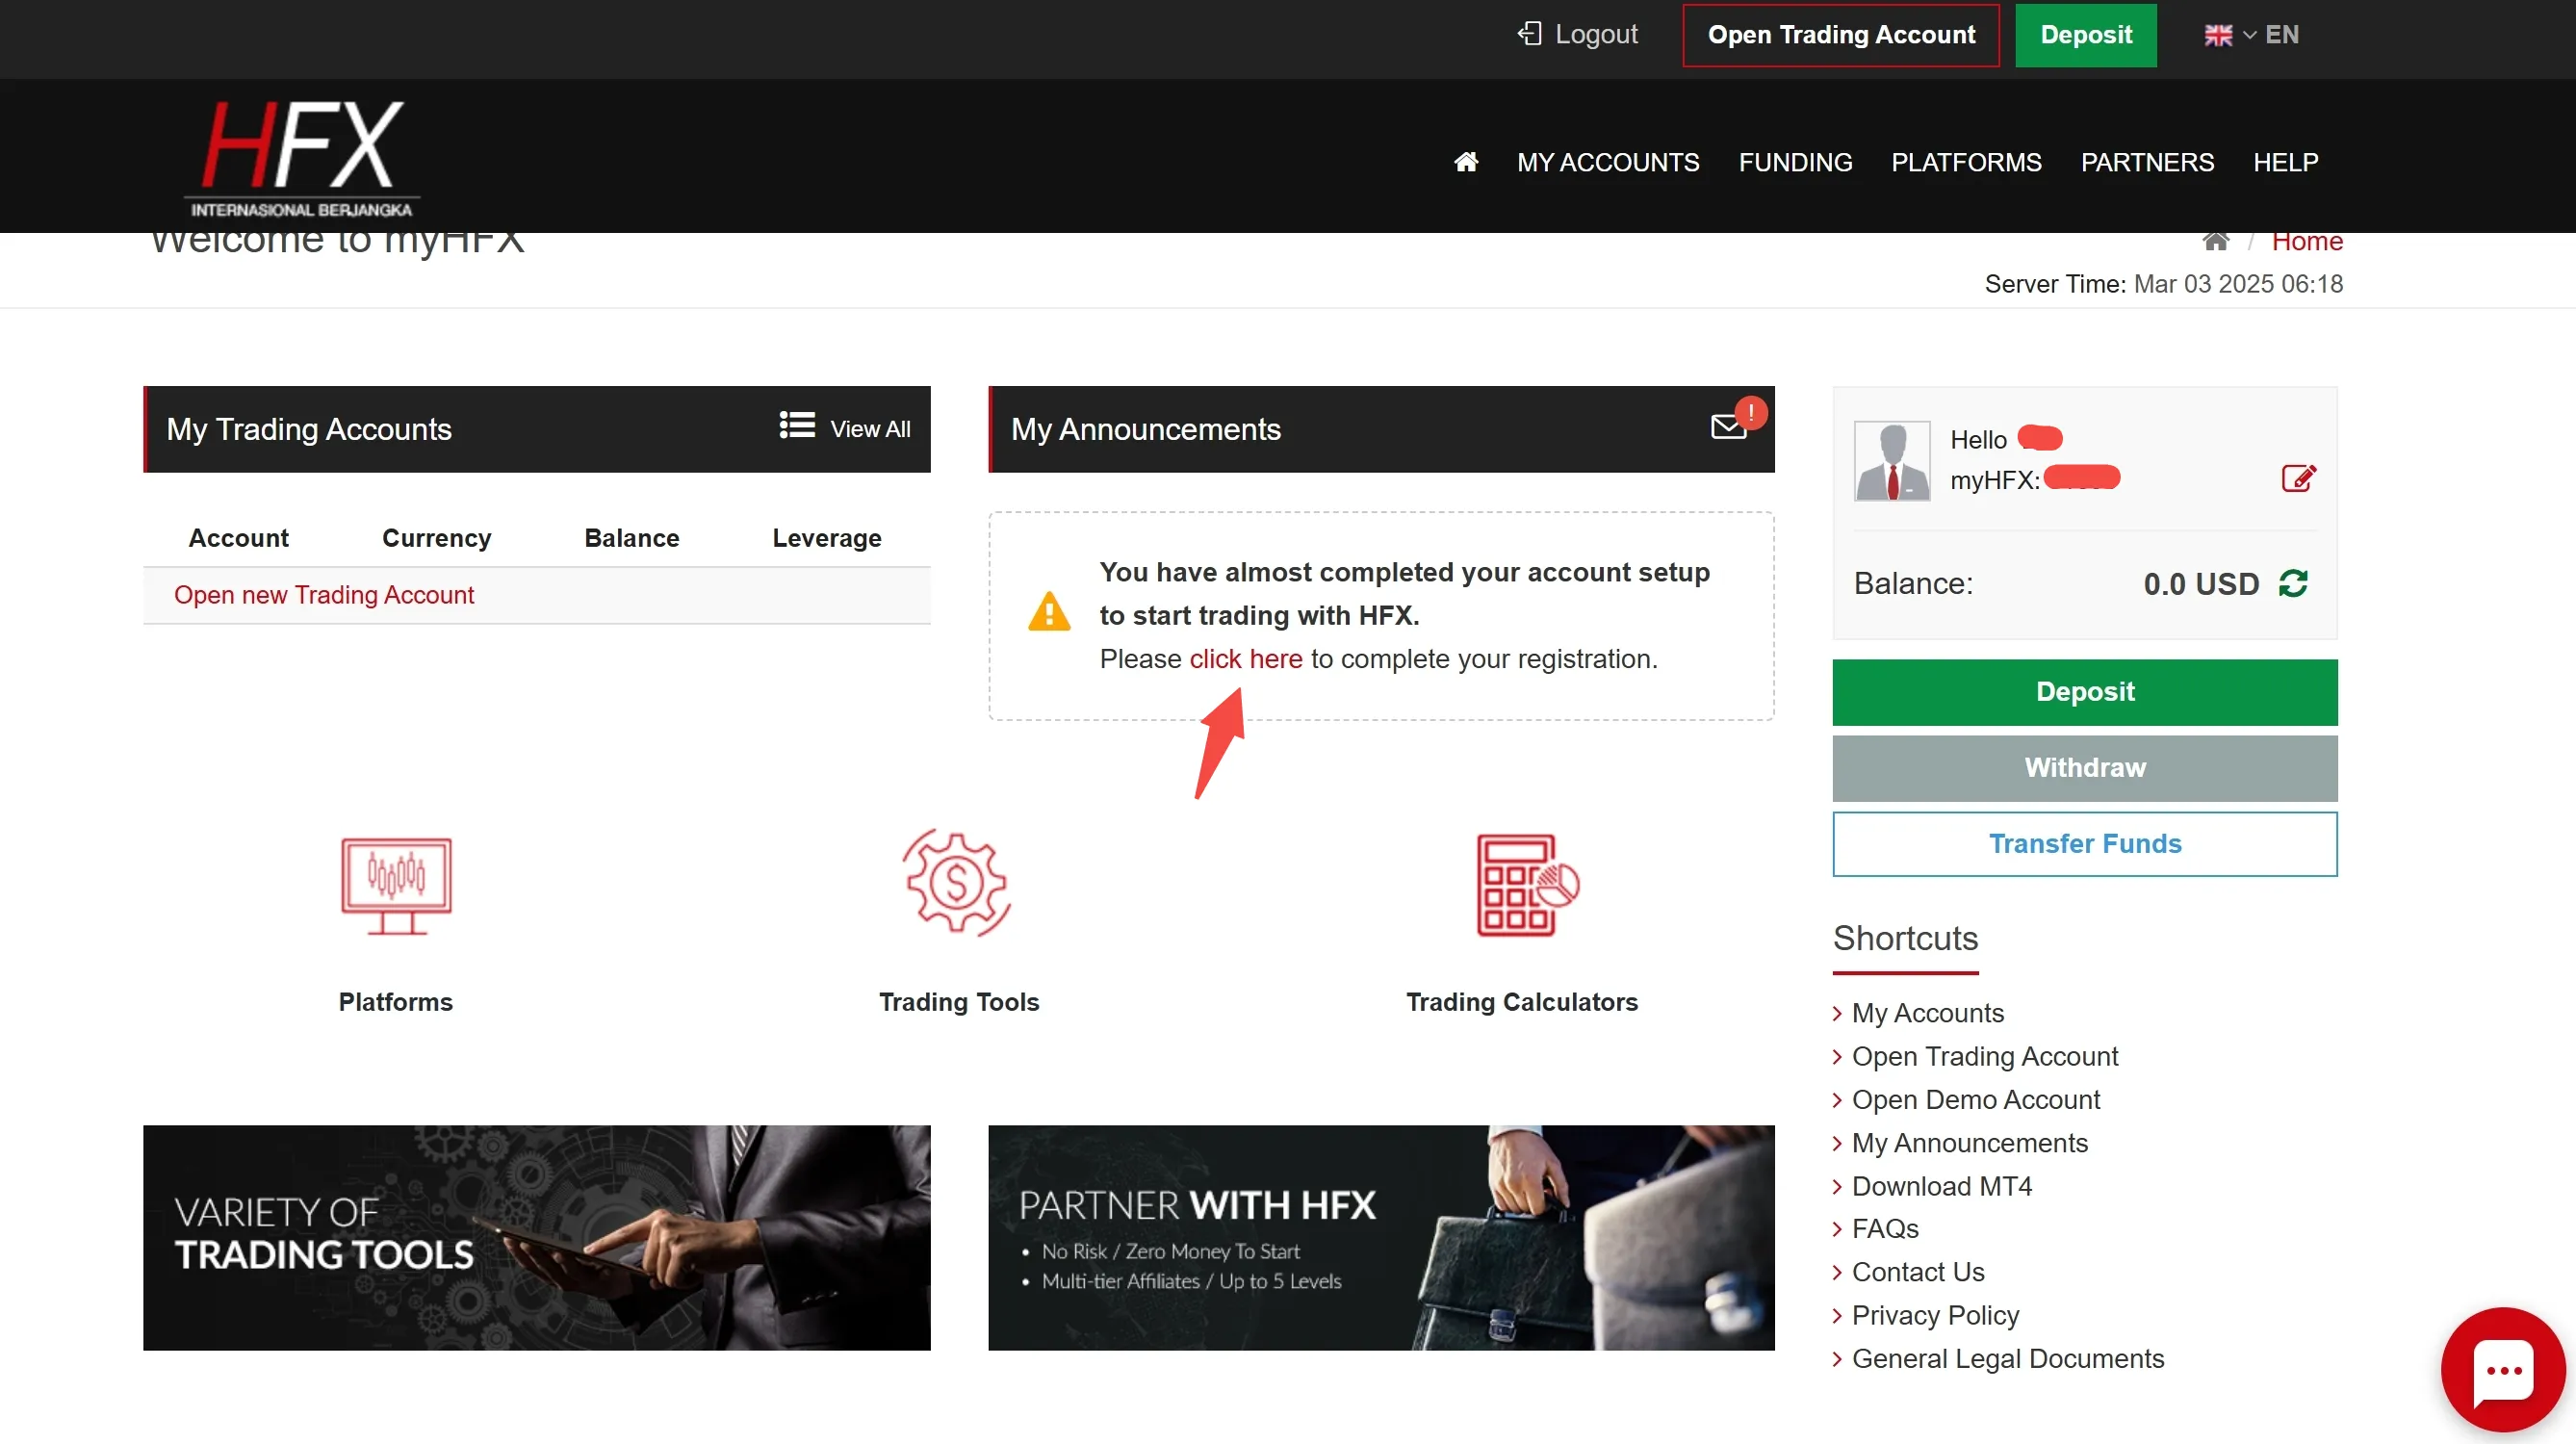The width and height of the screenshot is (2576, 1444).
Task: Open the live chat bubble
Action: [2502, 1369]
